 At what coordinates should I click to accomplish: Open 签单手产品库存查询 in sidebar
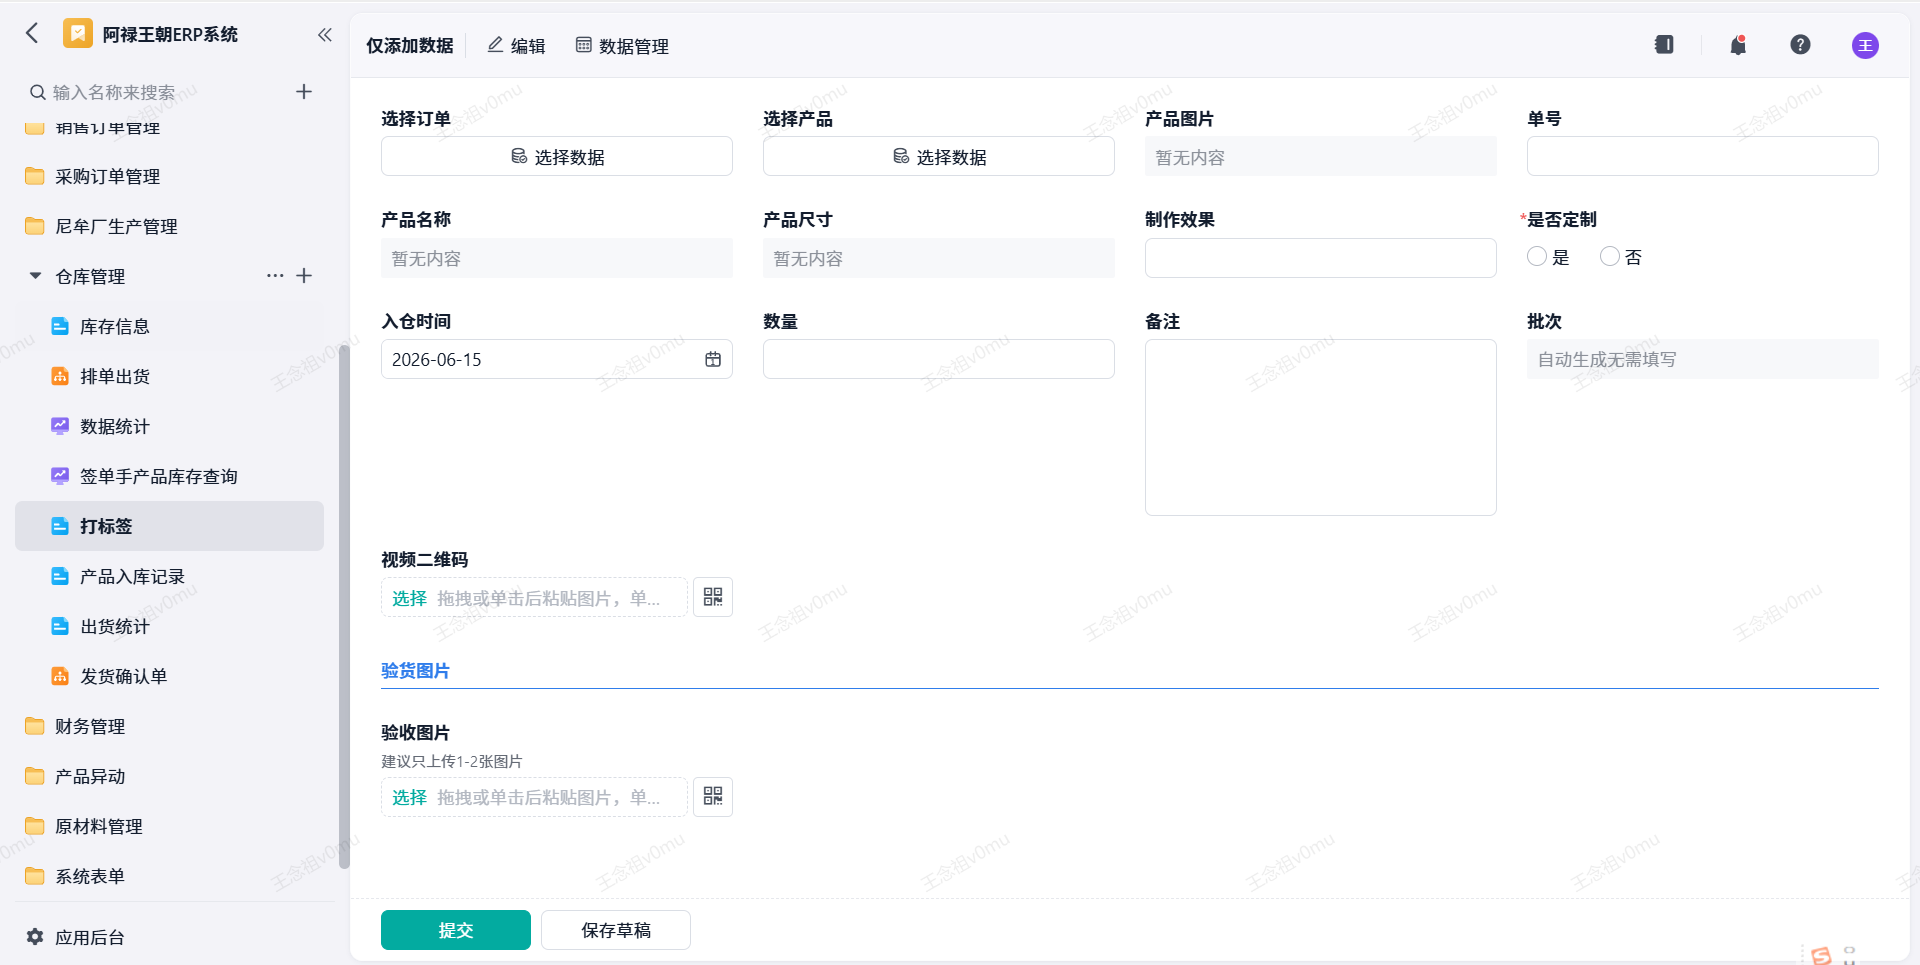point(169,476)
